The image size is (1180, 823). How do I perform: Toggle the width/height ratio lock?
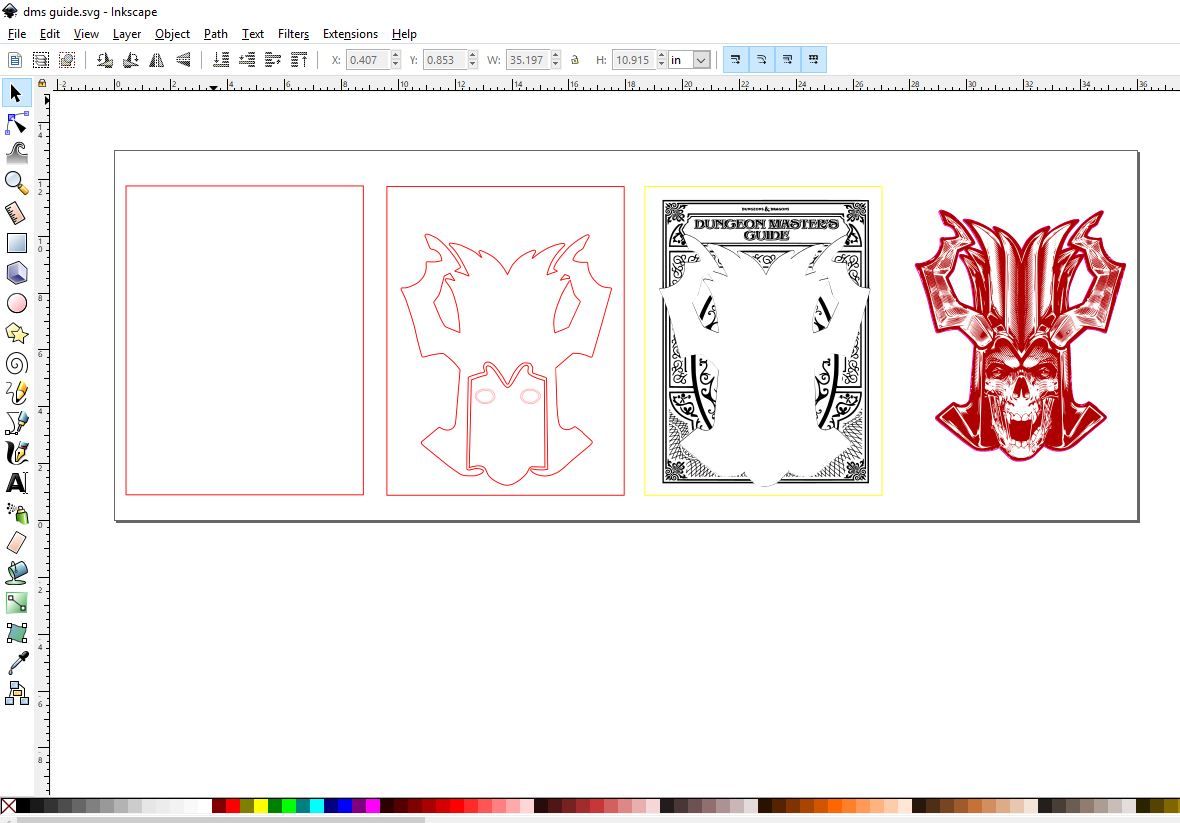(x=575, y=59)
